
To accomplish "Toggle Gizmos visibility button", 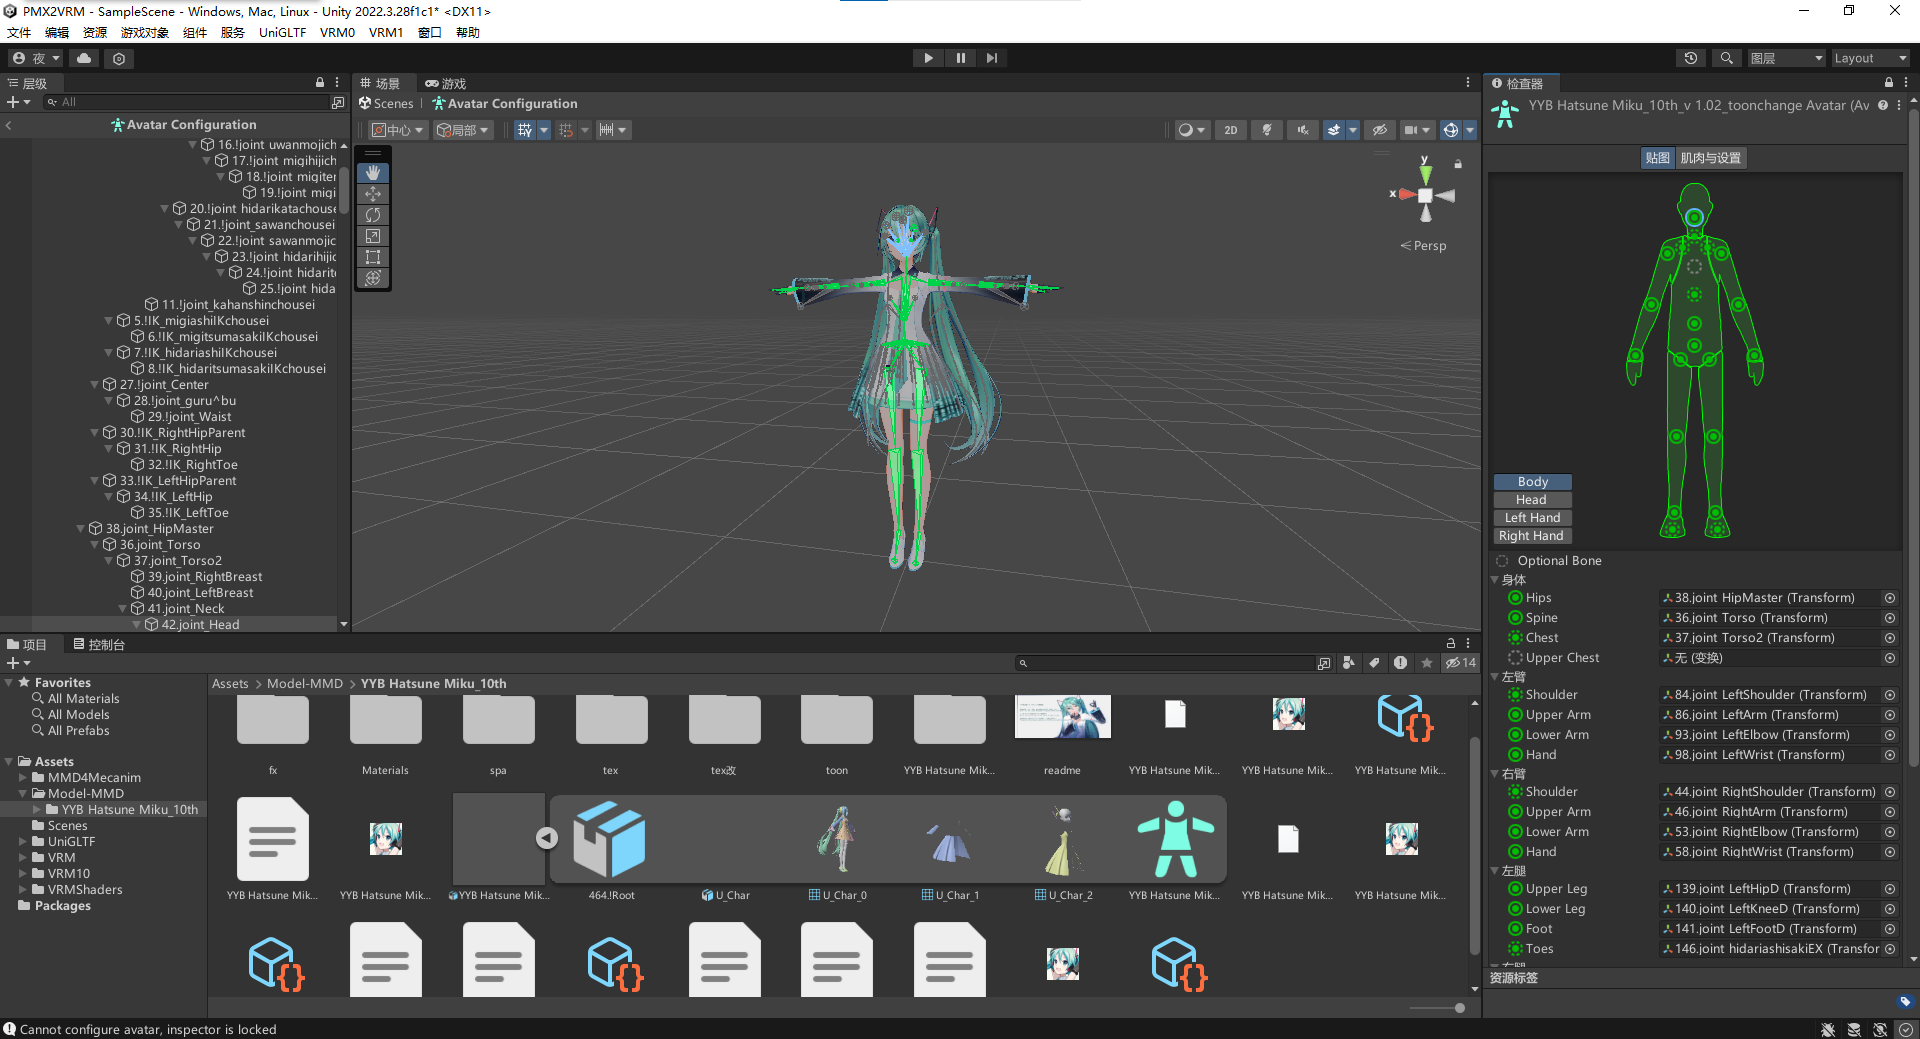I will pyautogui.click(x=1450, y=130).
